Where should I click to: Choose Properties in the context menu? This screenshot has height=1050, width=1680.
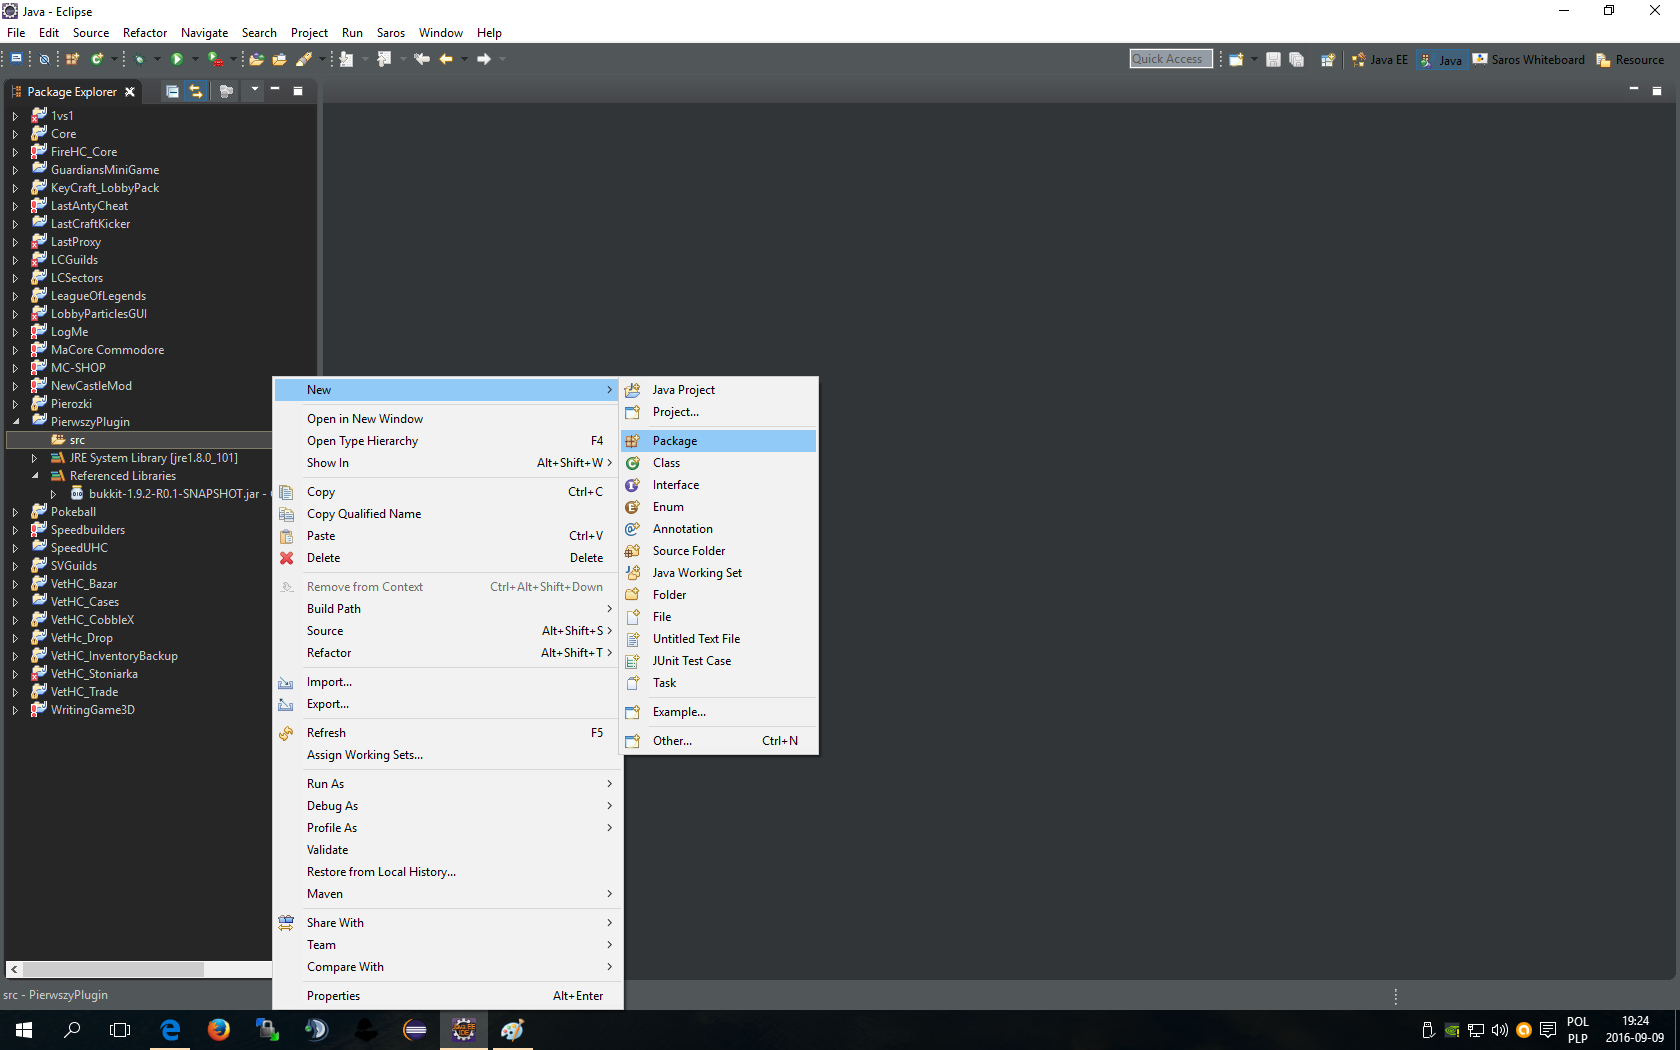pos(333,996)
